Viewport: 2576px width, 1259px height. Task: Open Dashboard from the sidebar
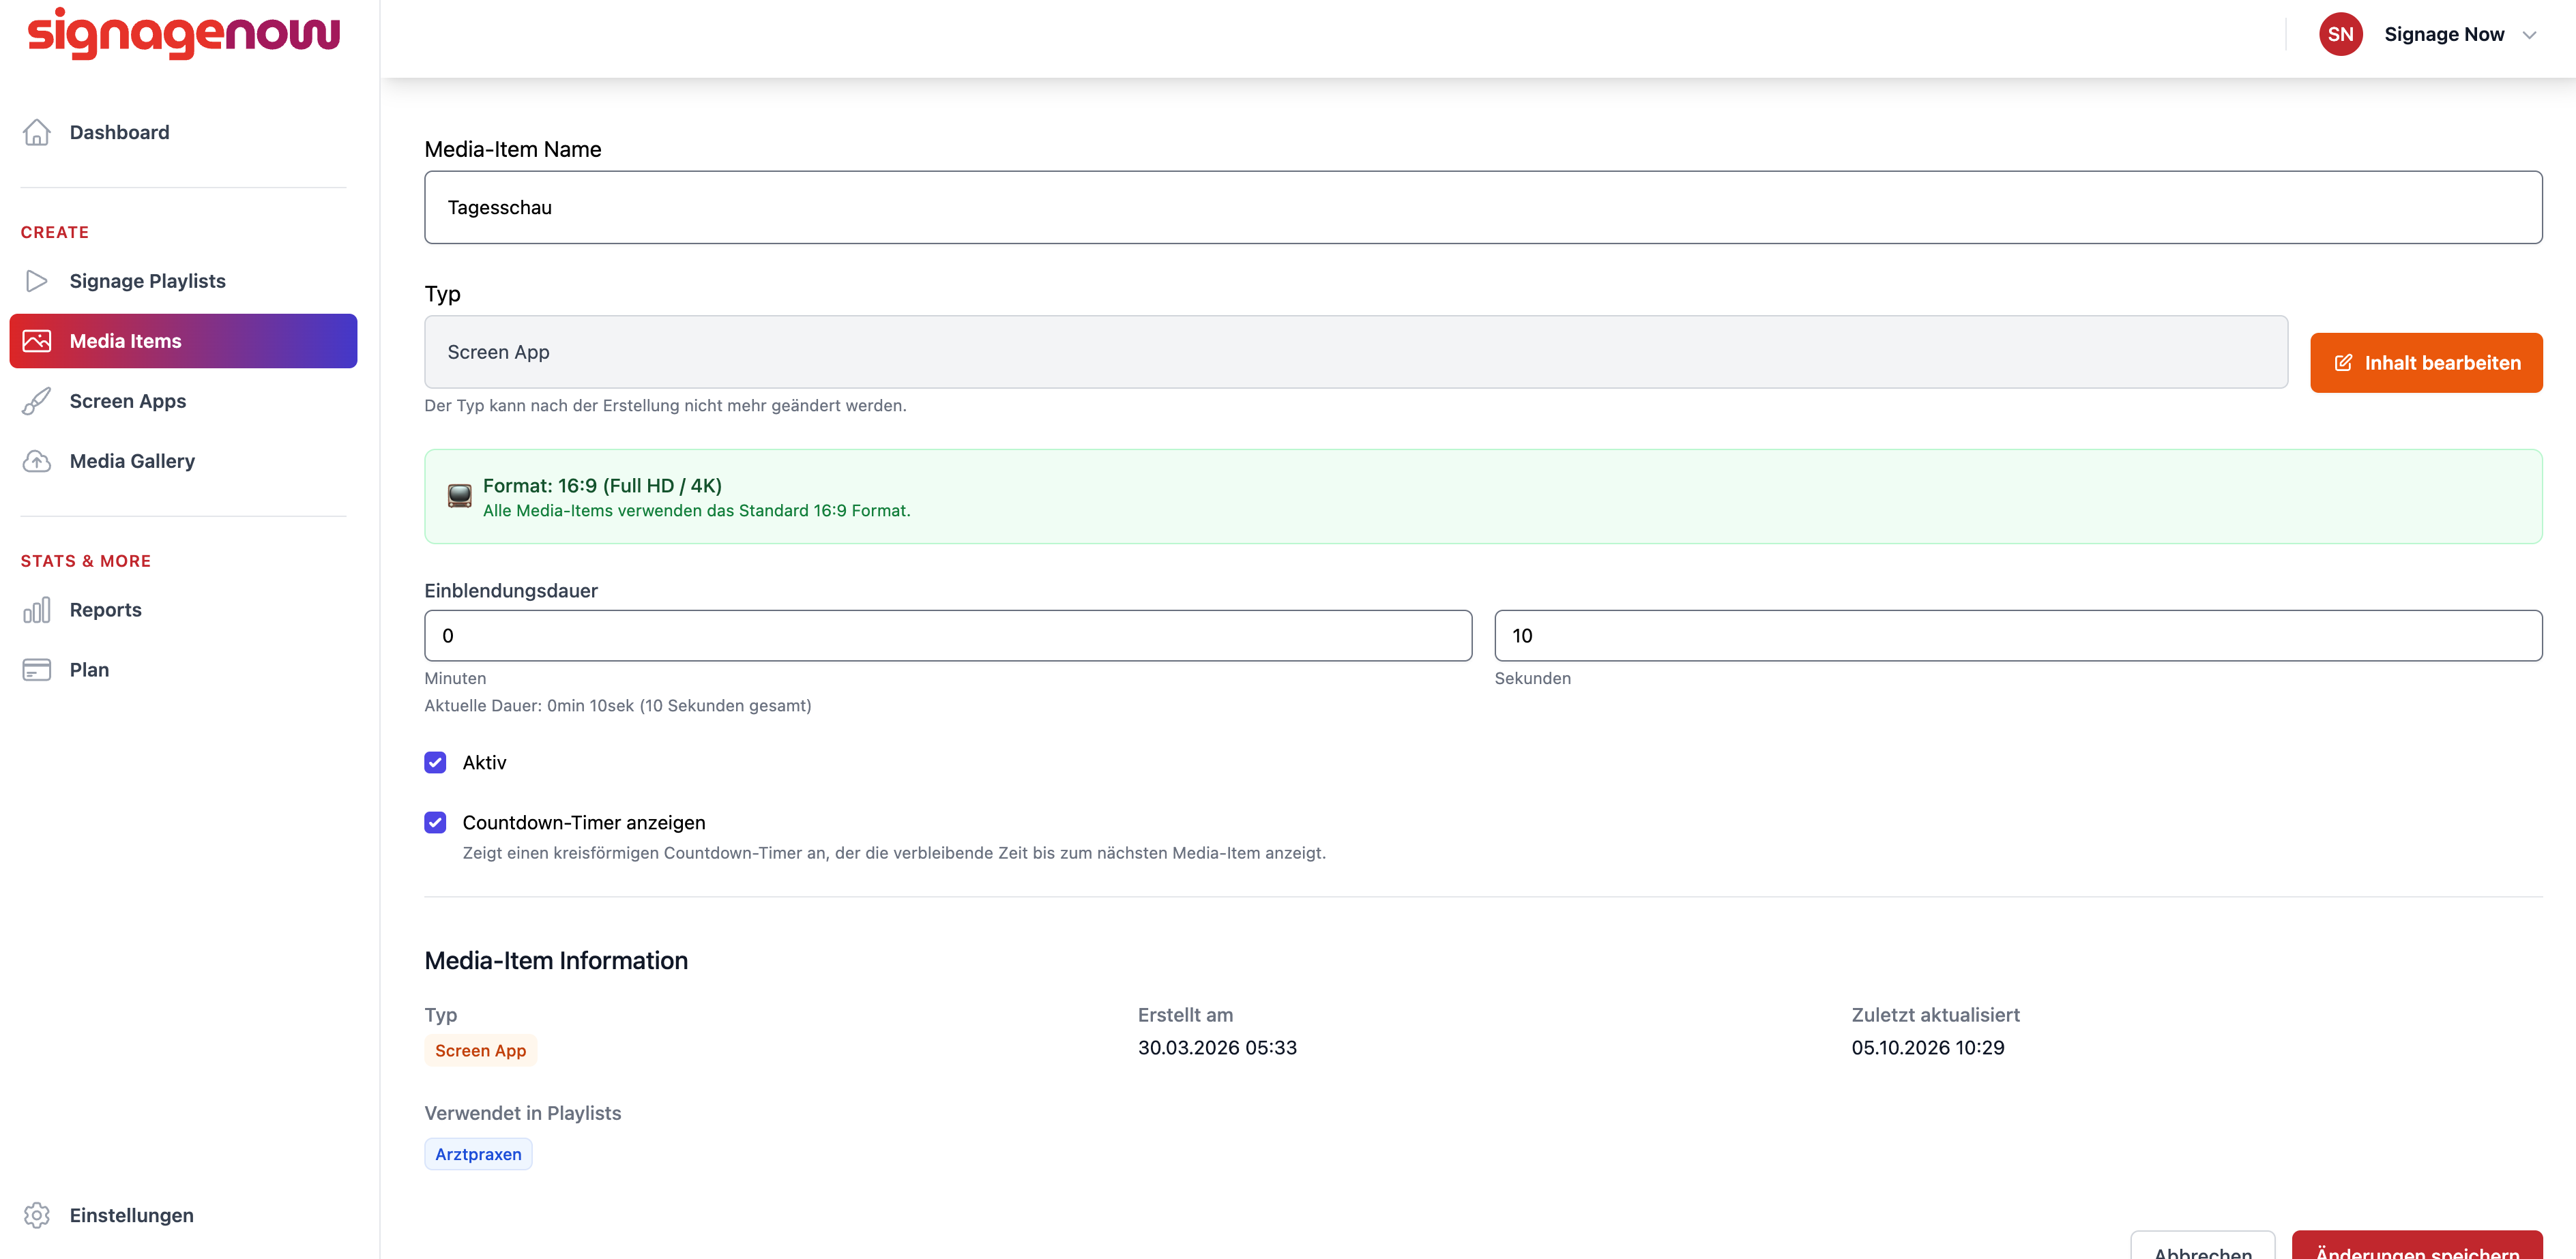(184, 132)
